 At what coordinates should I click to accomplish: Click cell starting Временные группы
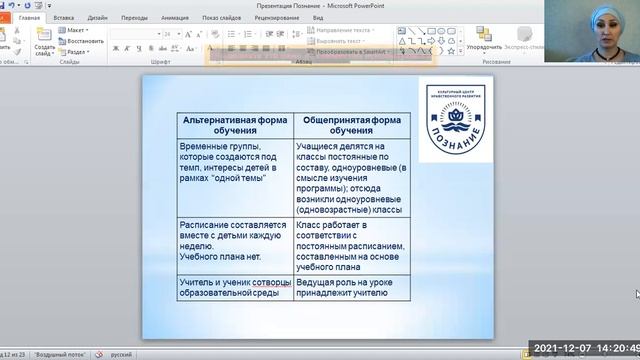(x=235, y=178)
